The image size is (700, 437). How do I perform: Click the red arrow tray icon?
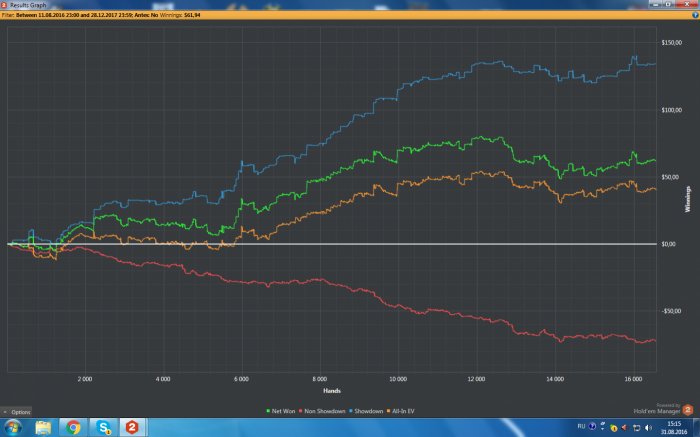coord(624,427)
